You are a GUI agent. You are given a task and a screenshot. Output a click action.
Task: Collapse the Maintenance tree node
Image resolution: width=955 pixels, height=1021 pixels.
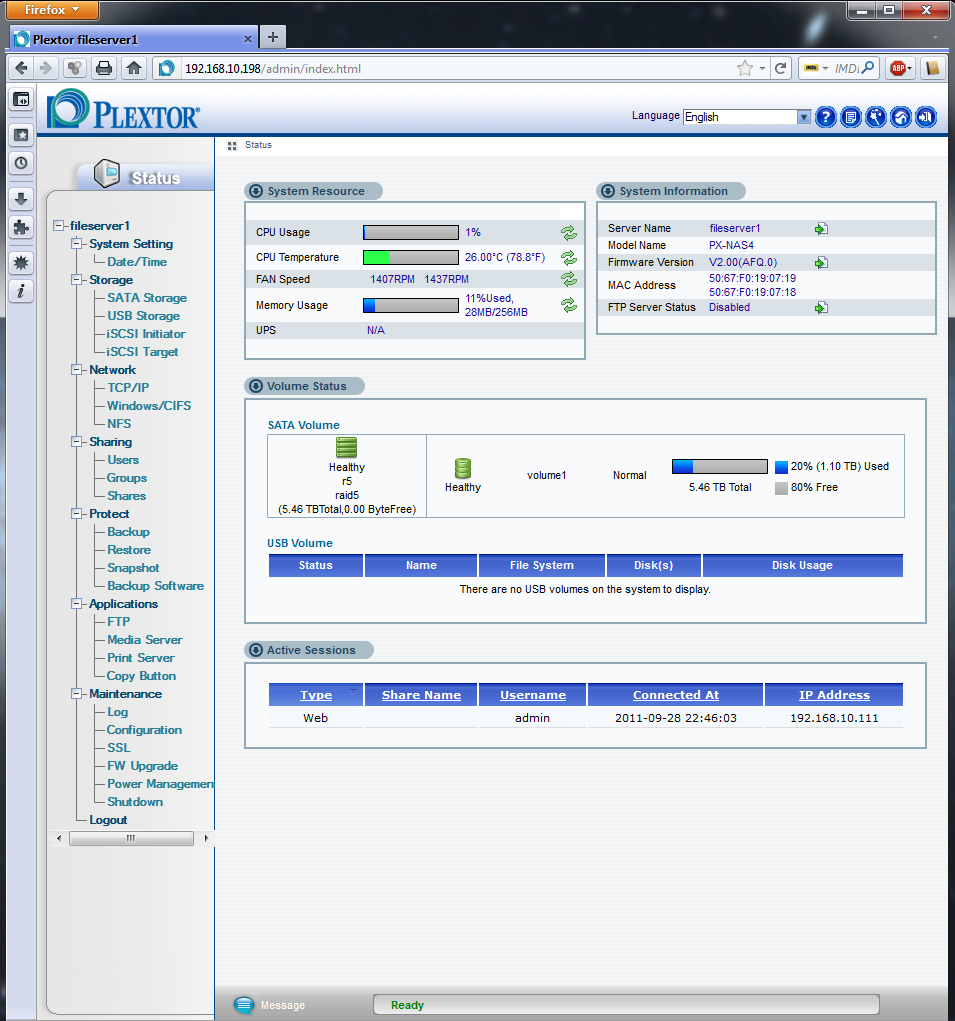[x=77, y=693]
